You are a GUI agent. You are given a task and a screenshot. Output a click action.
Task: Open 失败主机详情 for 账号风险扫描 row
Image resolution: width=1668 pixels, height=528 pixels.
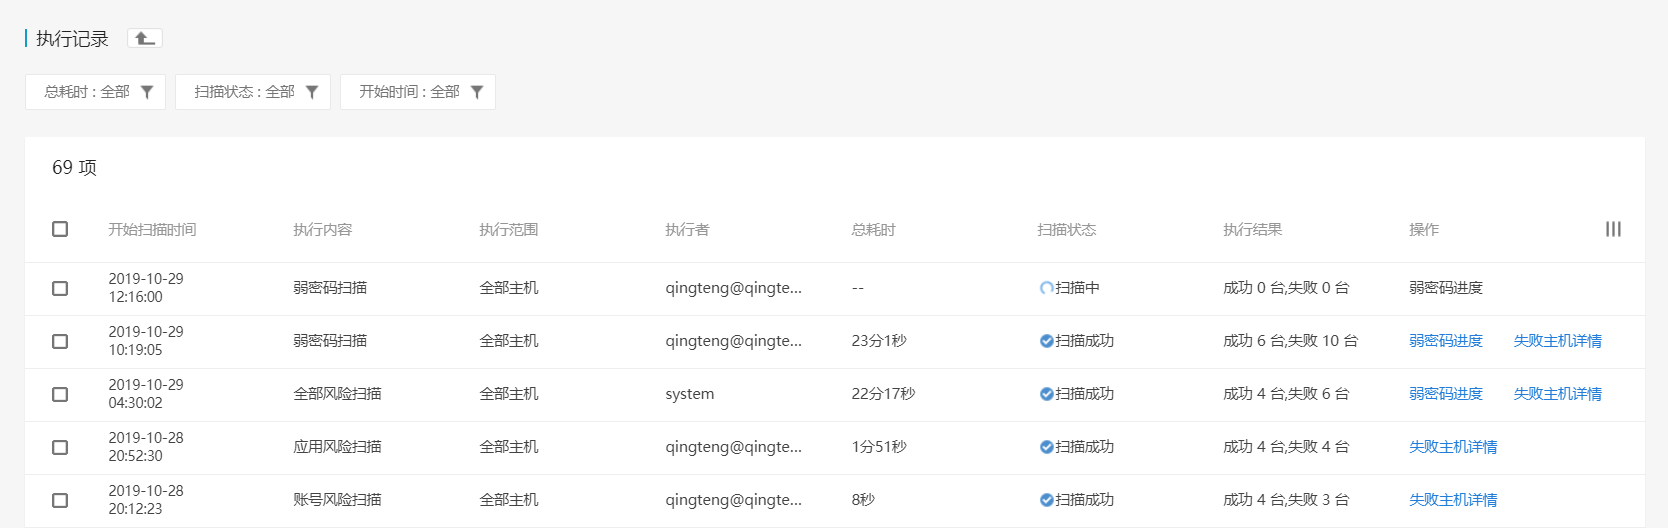point(1452,500)
